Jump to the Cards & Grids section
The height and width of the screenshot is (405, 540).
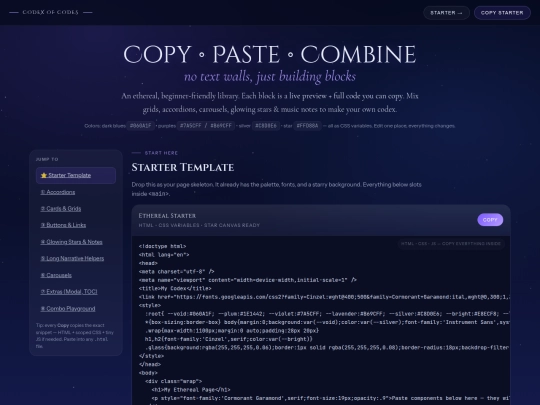[x=61, y=209]
